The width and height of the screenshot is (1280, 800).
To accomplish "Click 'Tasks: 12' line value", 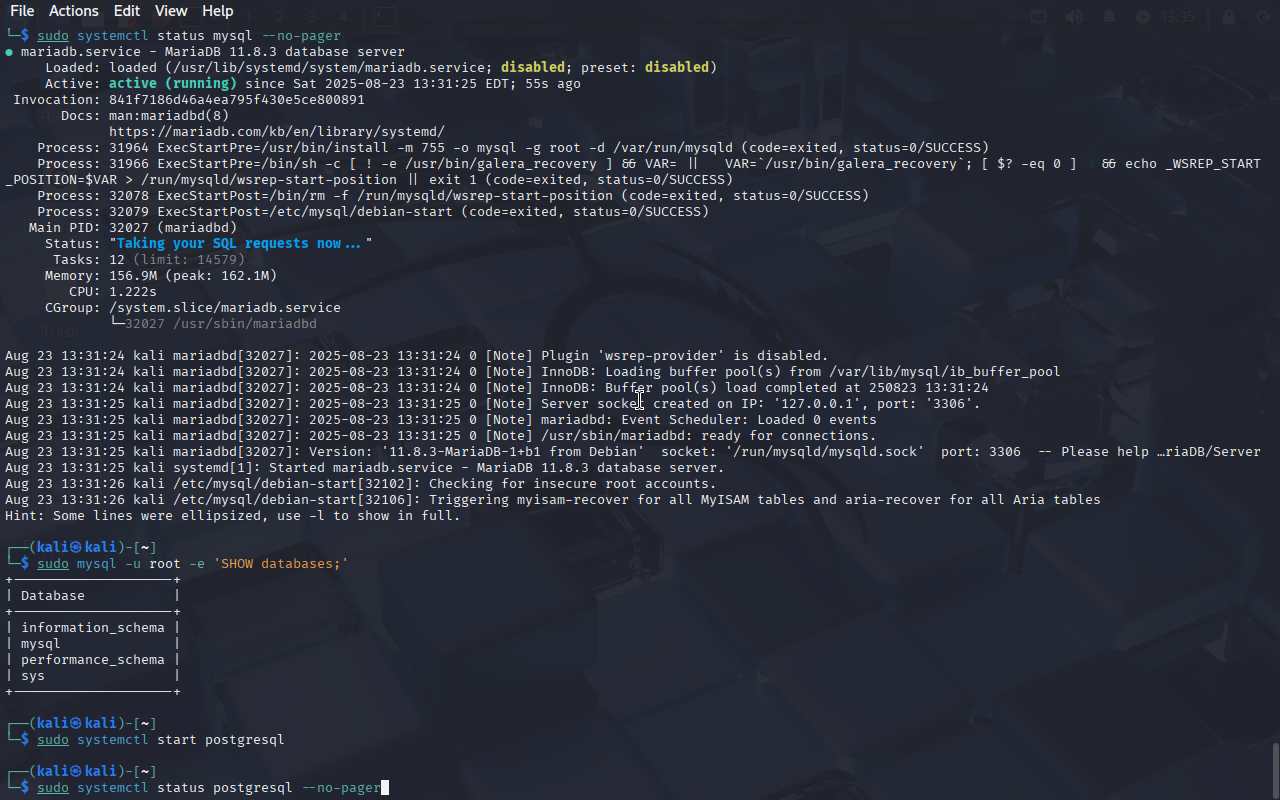I will click(x=117, y=260).
